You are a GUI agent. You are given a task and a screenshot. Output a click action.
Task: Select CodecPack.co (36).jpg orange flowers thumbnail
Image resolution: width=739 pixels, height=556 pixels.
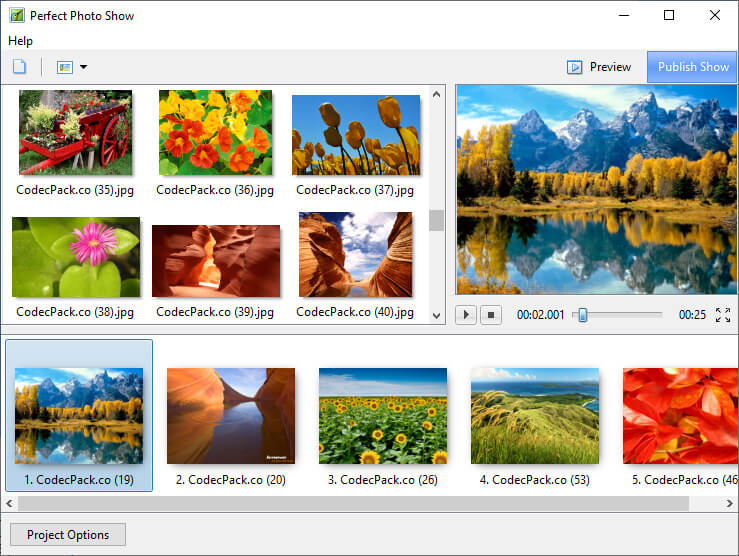pos(215,133)
